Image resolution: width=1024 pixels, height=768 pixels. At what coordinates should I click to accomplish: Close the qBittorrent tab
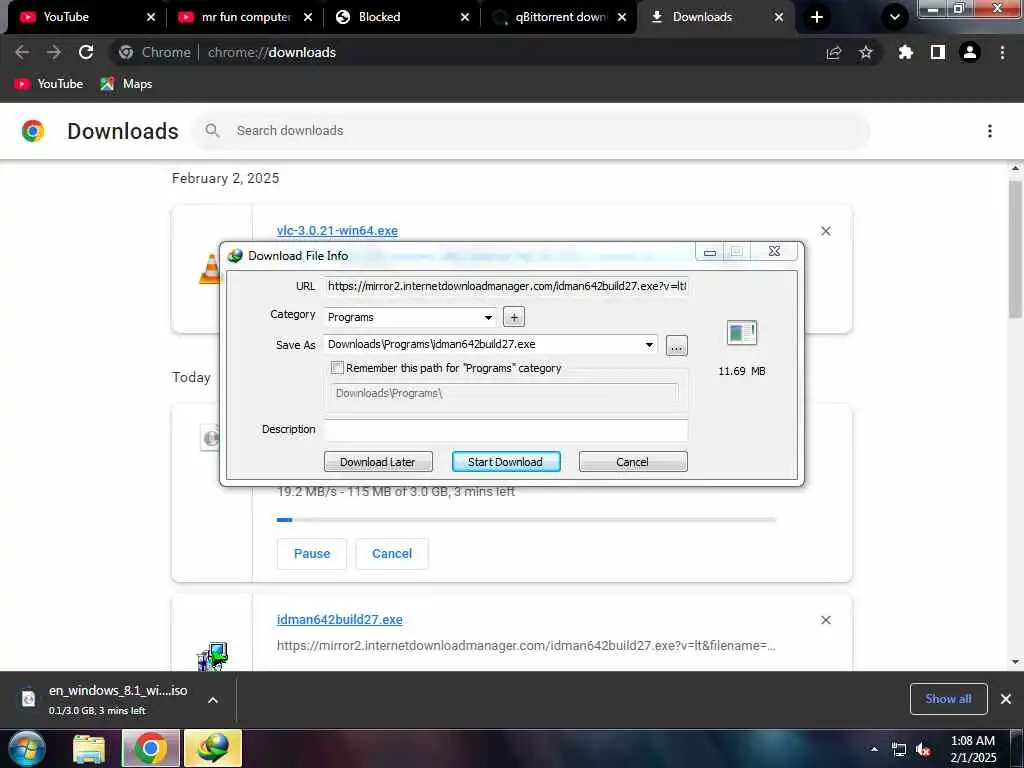coord(622,17)
